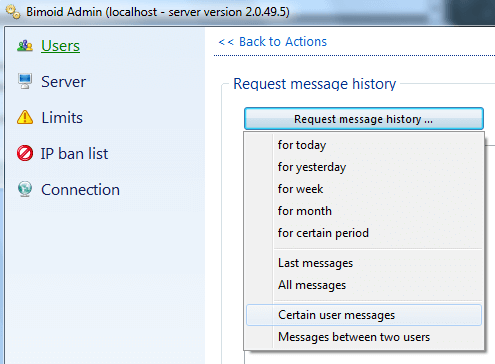This screenshot has height=364, width=495.
Task: Click the Bimoid Admin window title text
Action: click(158, 12)
